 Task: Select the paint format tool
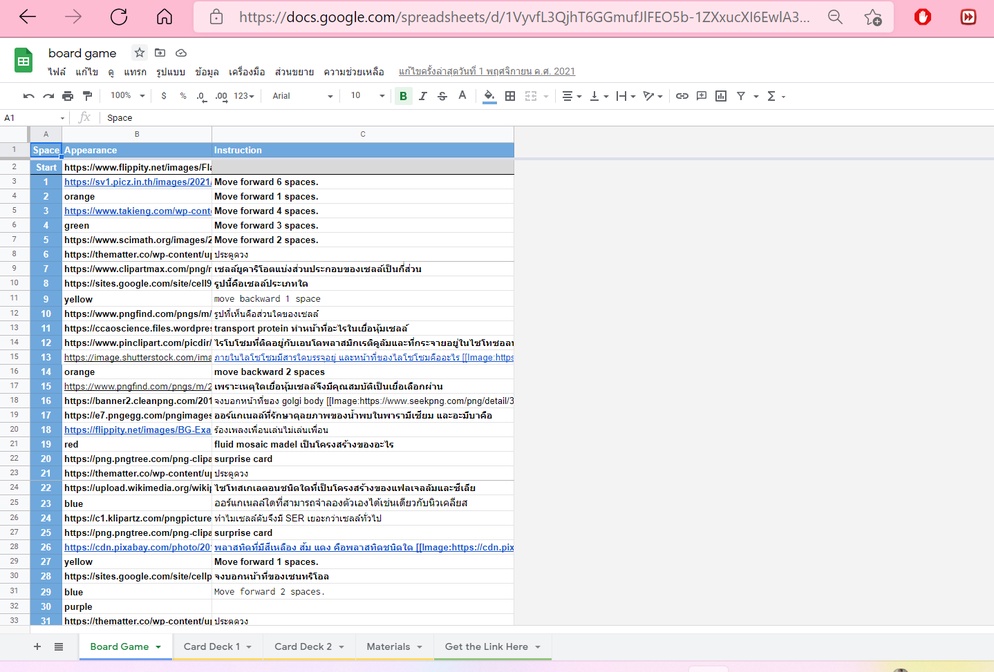pos(87,96)
